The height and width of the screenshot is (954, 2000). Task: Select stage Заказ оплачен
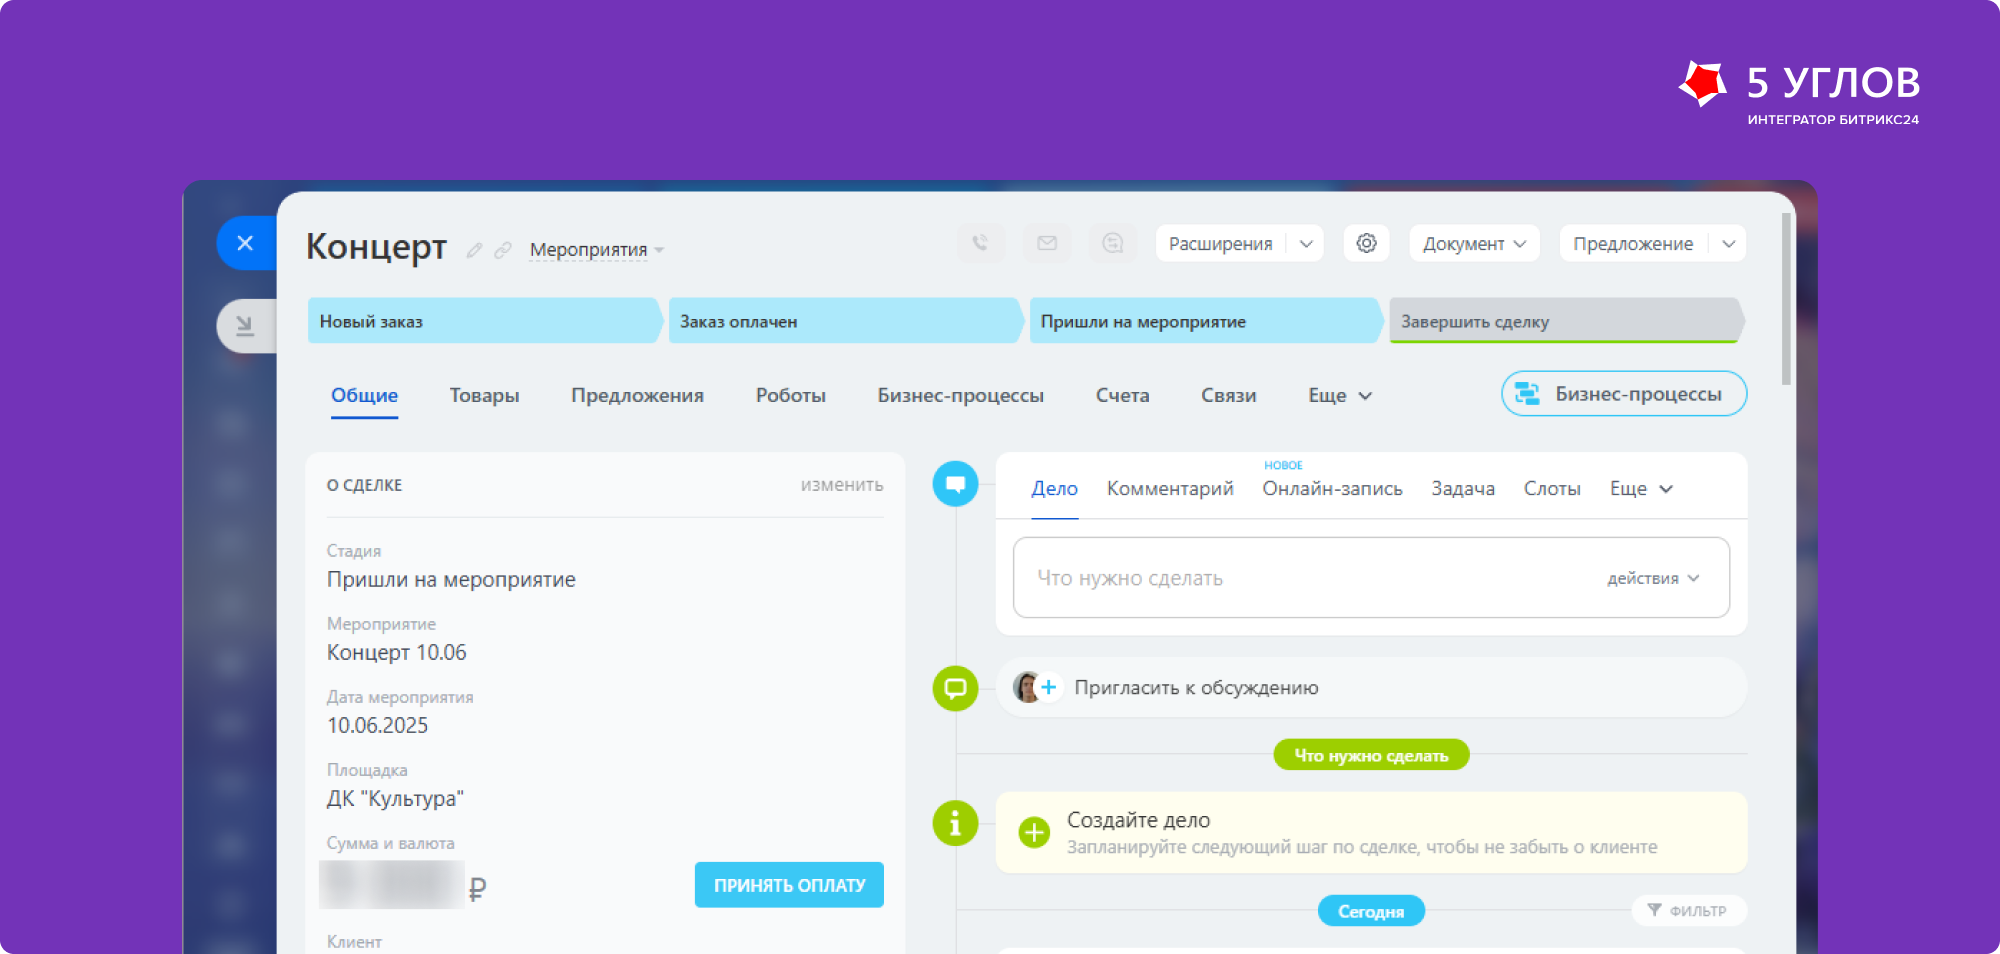(845, 321)
